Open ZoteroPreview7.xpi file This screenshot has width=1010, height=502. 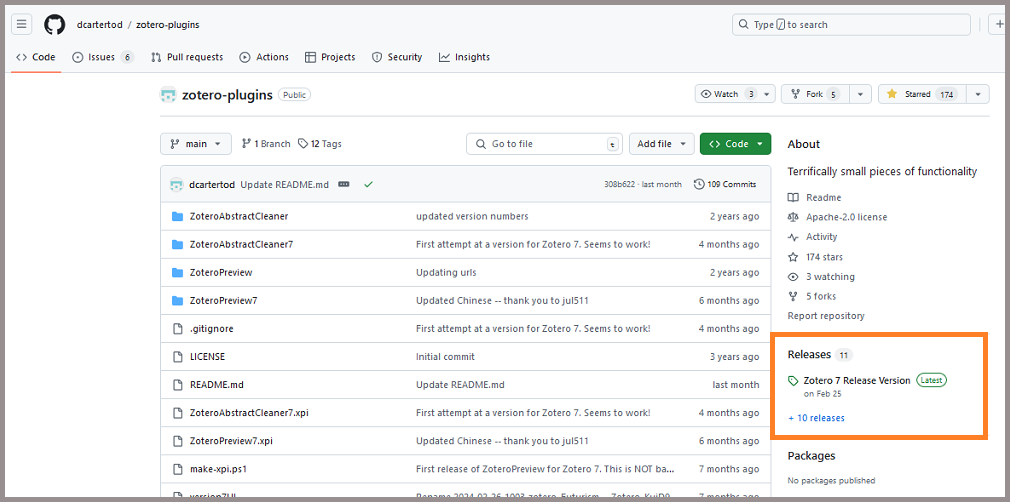[x=231, y=441]
